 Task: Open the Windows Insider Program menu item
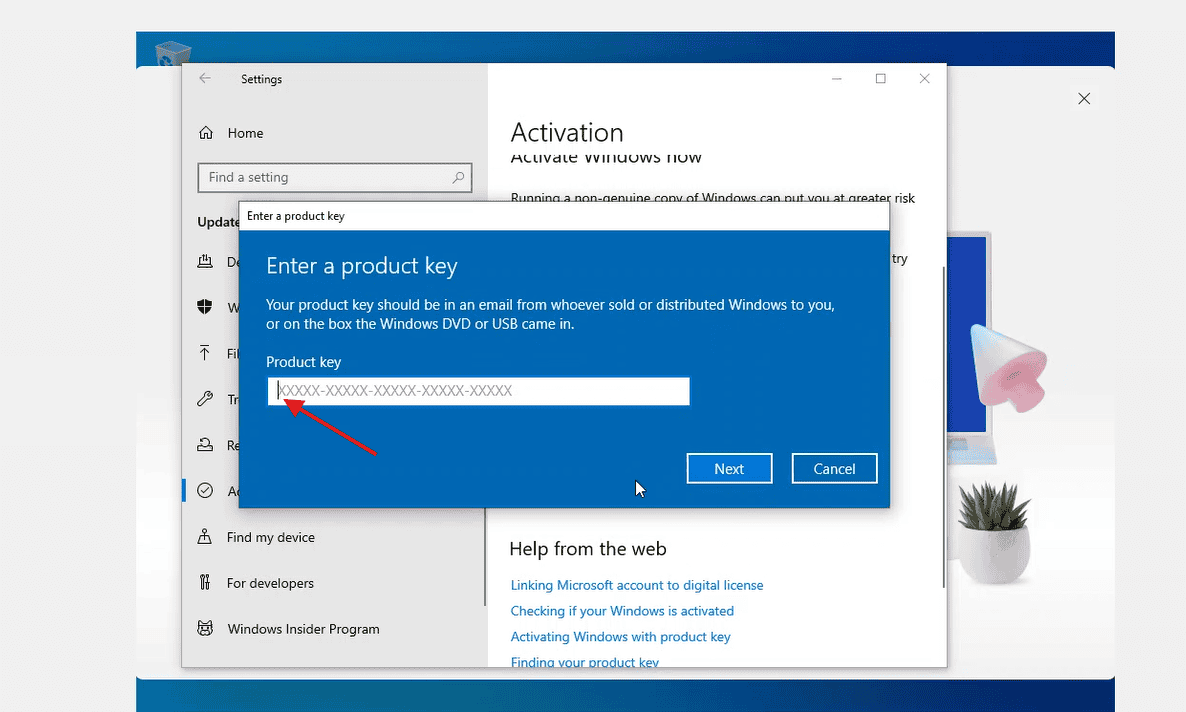tap(303, 629)
